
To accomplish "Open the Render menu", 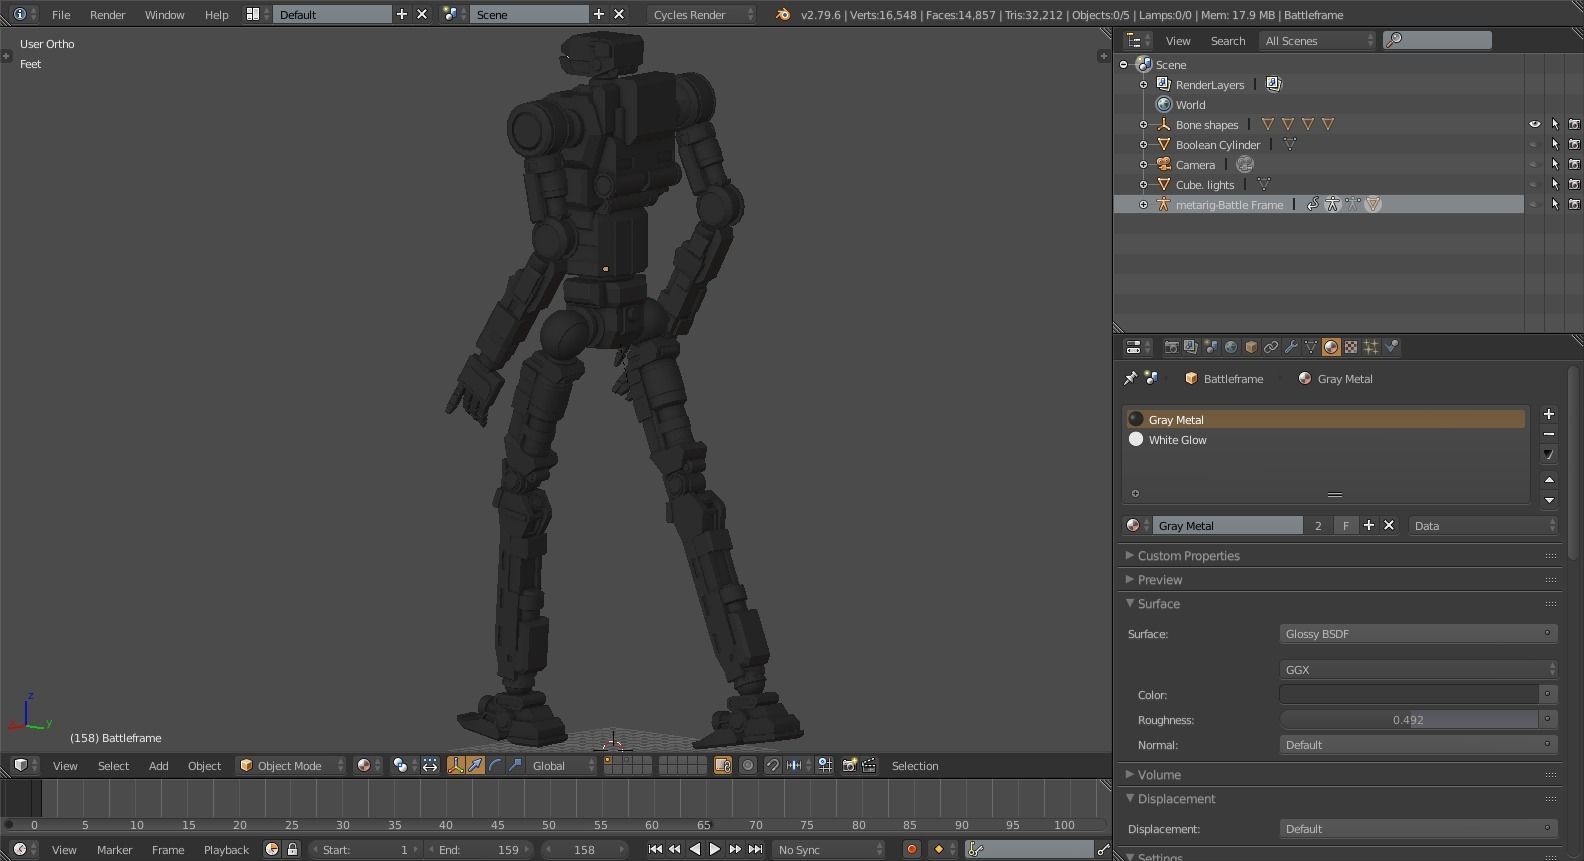I will pyautogui.click(x=107, y=14).
